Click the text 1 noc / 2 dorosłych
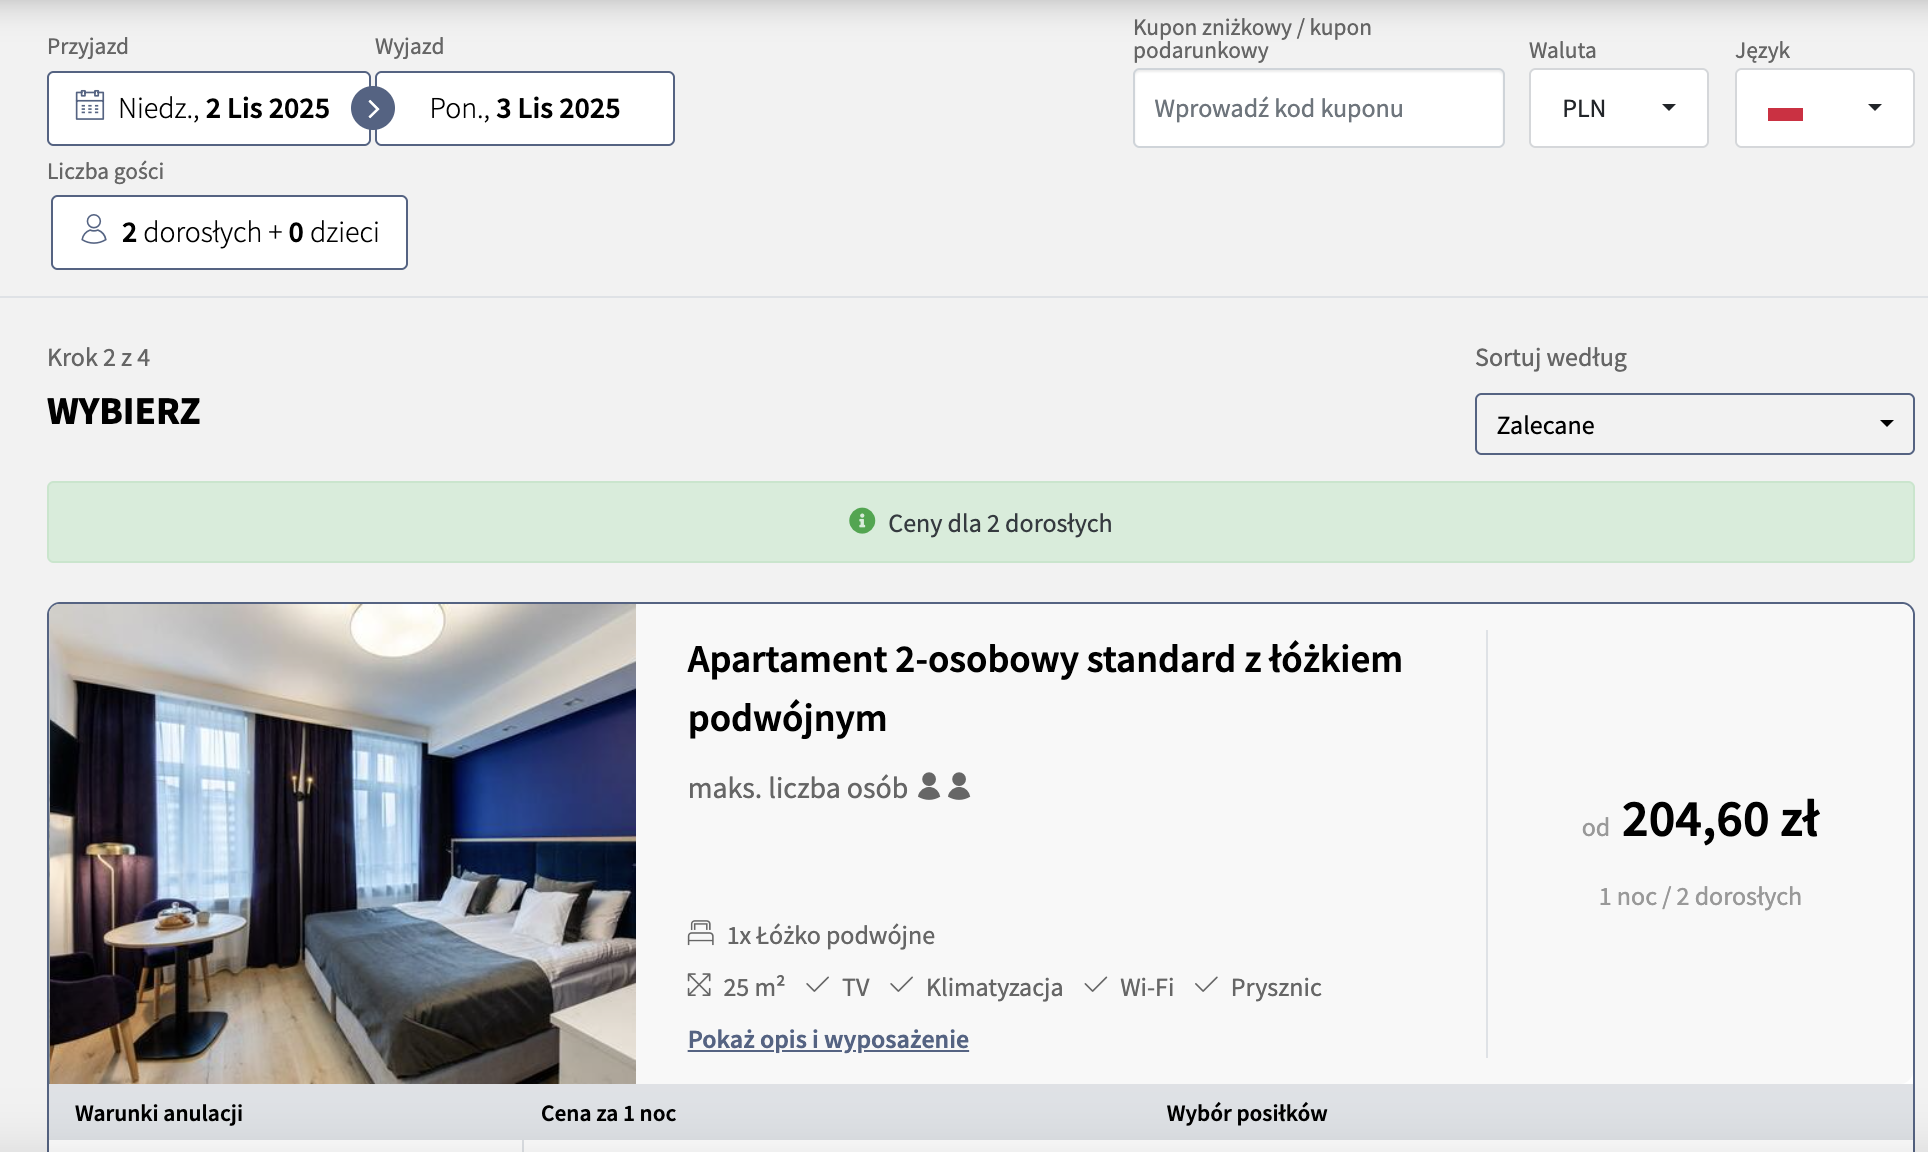1928x1152 pixels. point(1700,896)
